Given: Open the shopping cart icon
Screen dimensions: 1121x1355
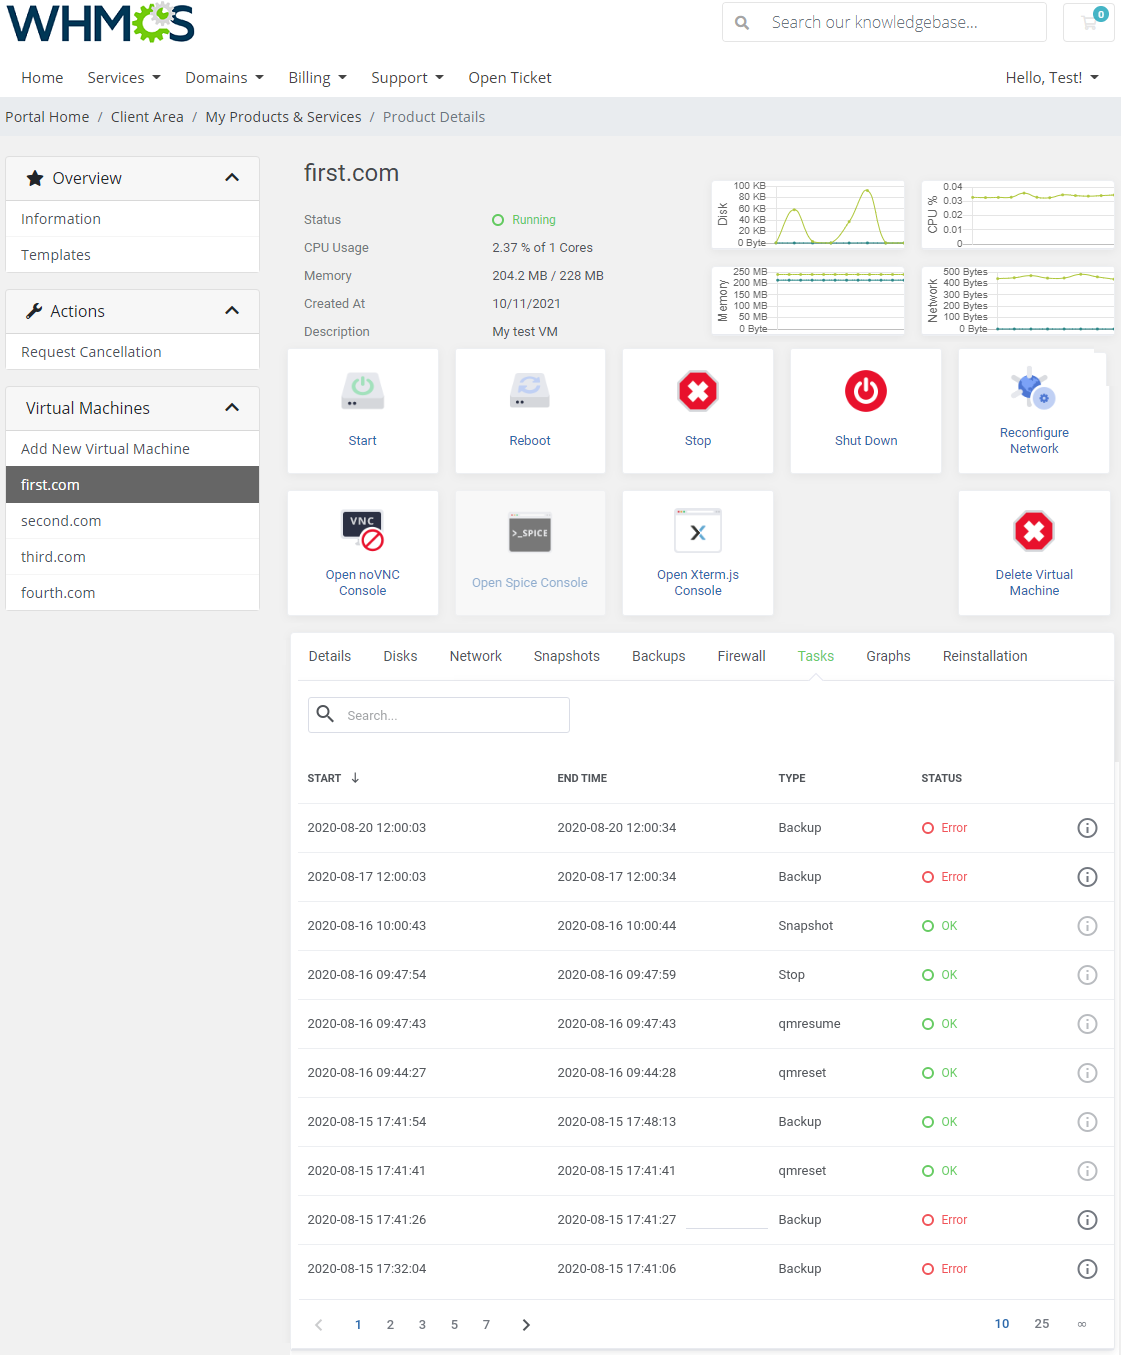Looking at the screenshot, I should 1089,22.
